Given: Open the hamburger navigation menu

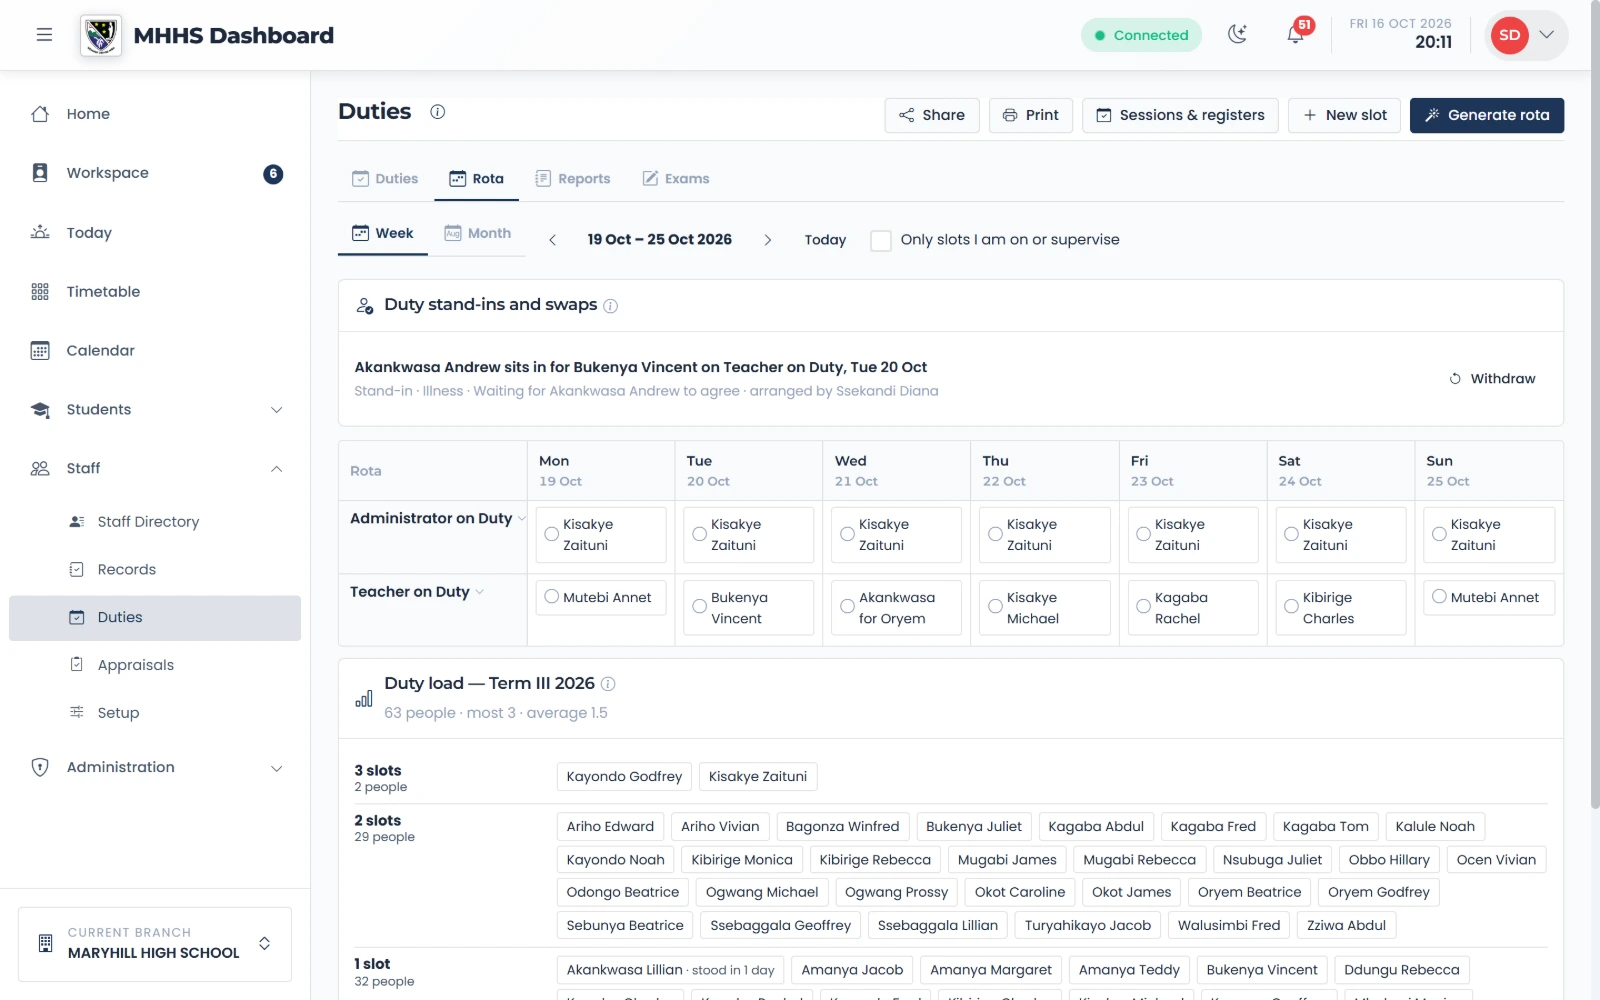Looking at the screenshot, I should 44,35.
